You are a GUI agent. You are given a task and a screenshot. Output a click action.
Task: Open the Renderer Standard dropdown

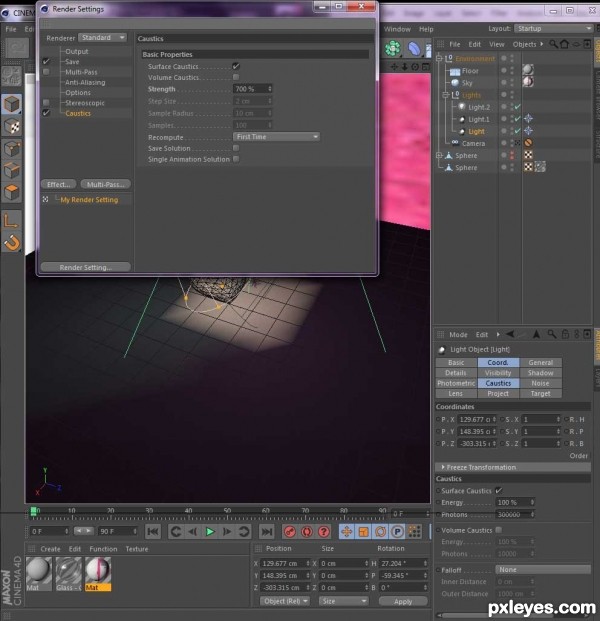coord(102,38)
